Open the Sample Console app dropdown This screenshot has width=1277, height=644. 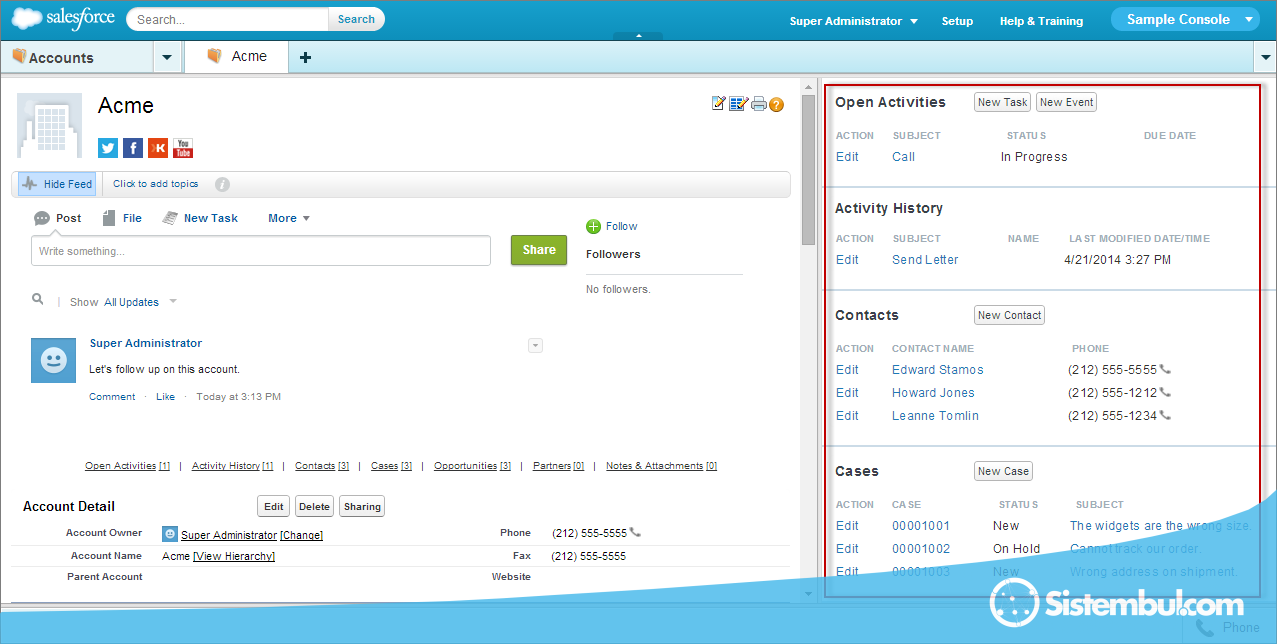coord(1186,19)
